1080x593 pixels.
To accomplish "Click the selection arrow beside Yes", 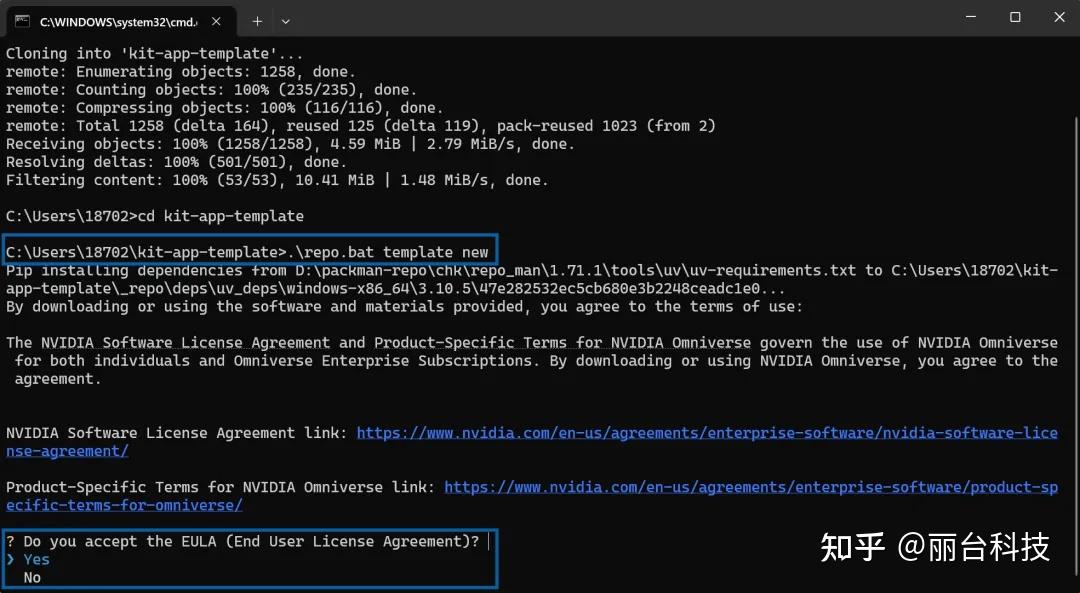I will (11, 560).
